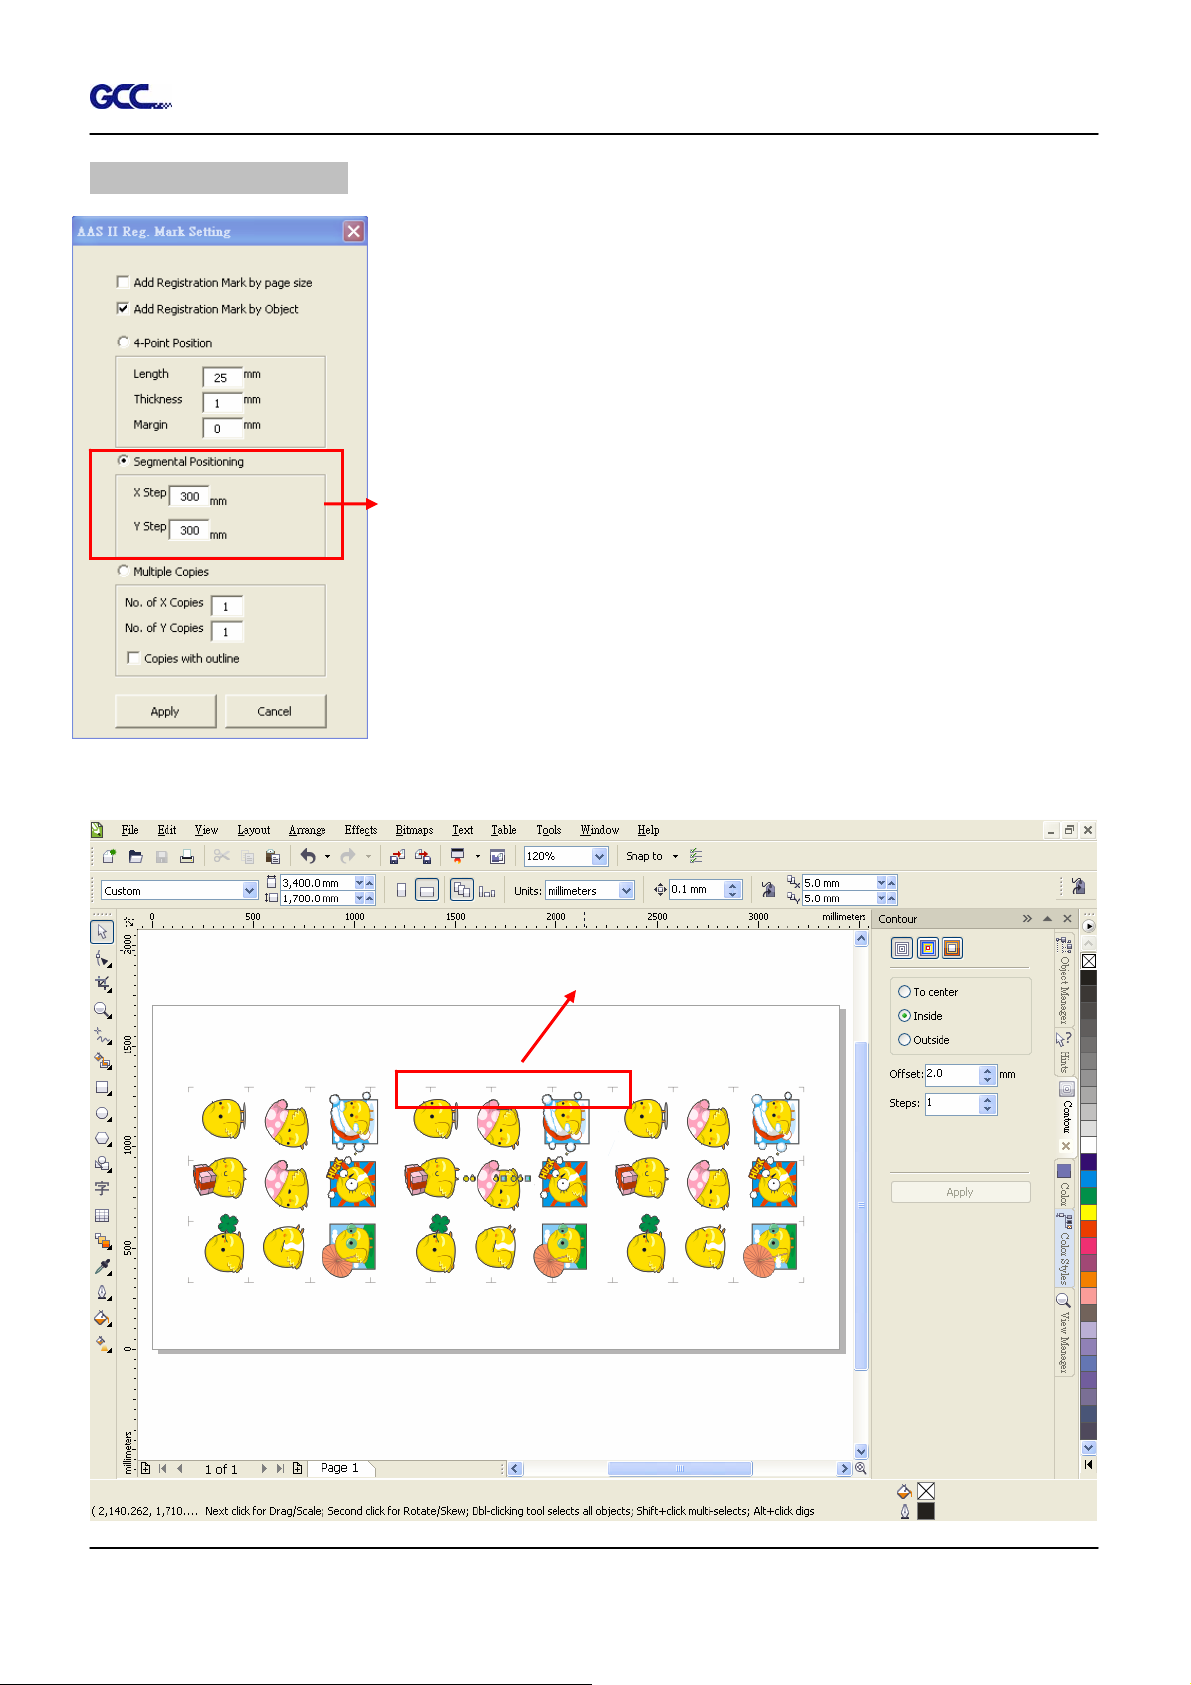Open the File menu
Image resolution: width=1191 pixels, height=1685 pixels.
point(130,830)
